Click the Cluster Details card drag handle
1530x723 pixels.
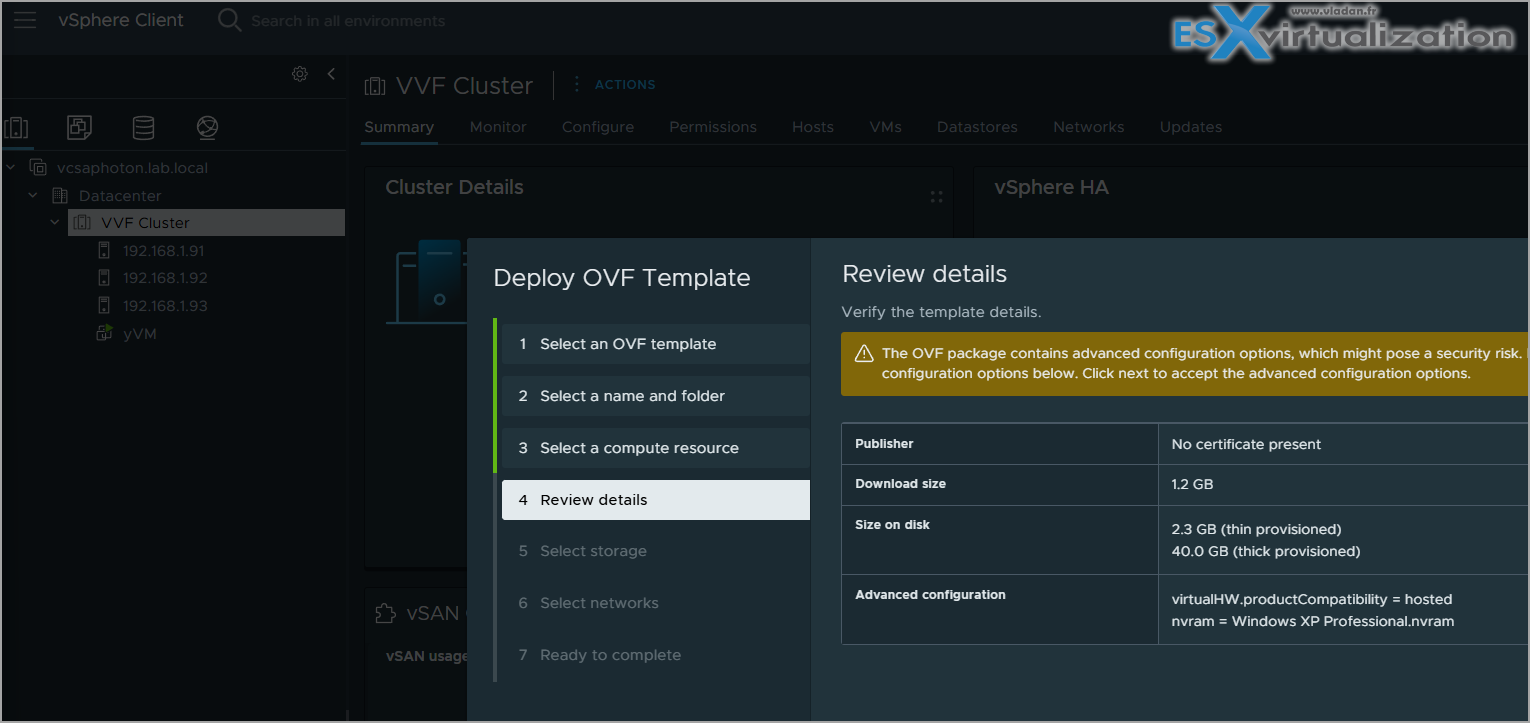[937, 197]
